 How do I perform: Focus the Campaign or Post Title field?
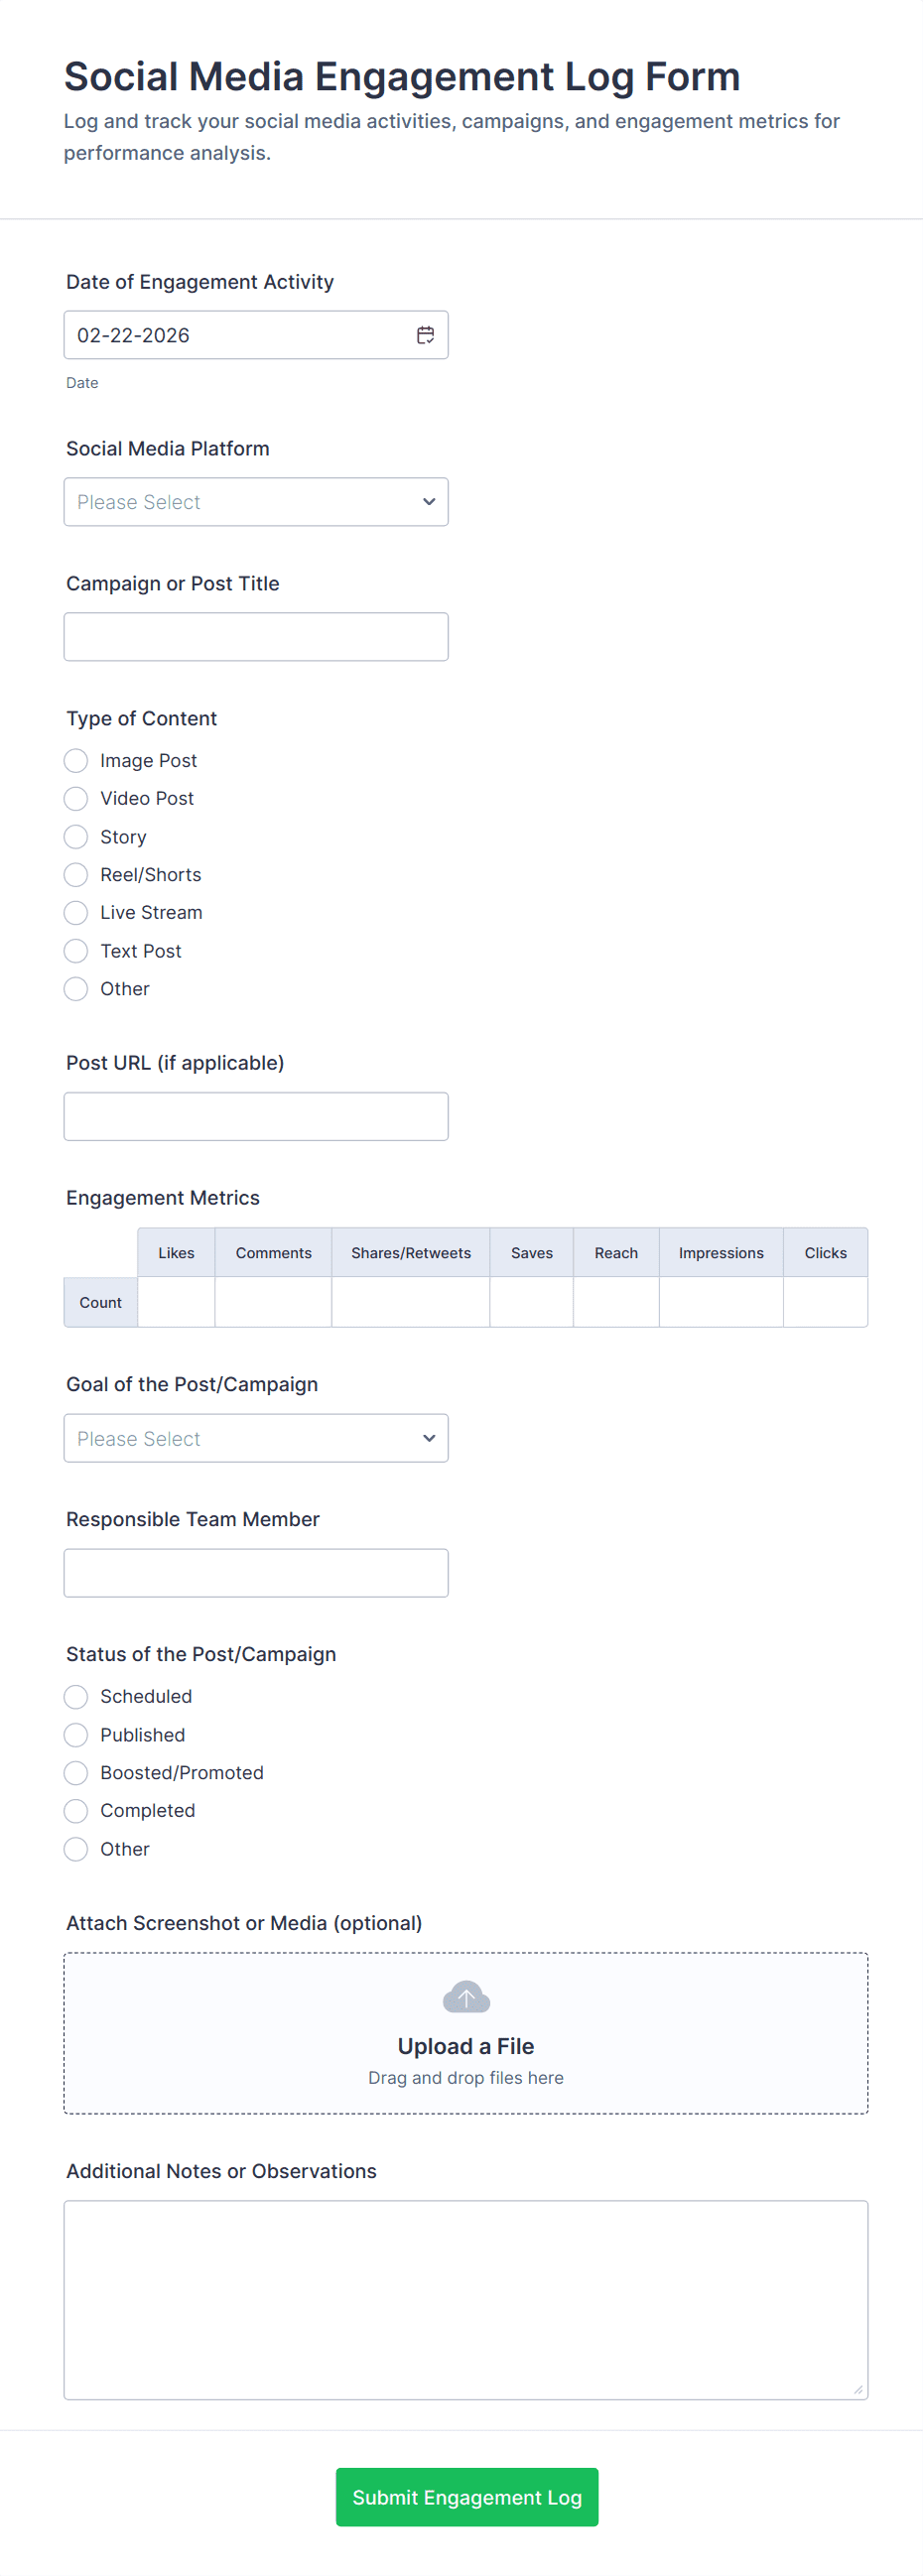[x=256, y=637]
